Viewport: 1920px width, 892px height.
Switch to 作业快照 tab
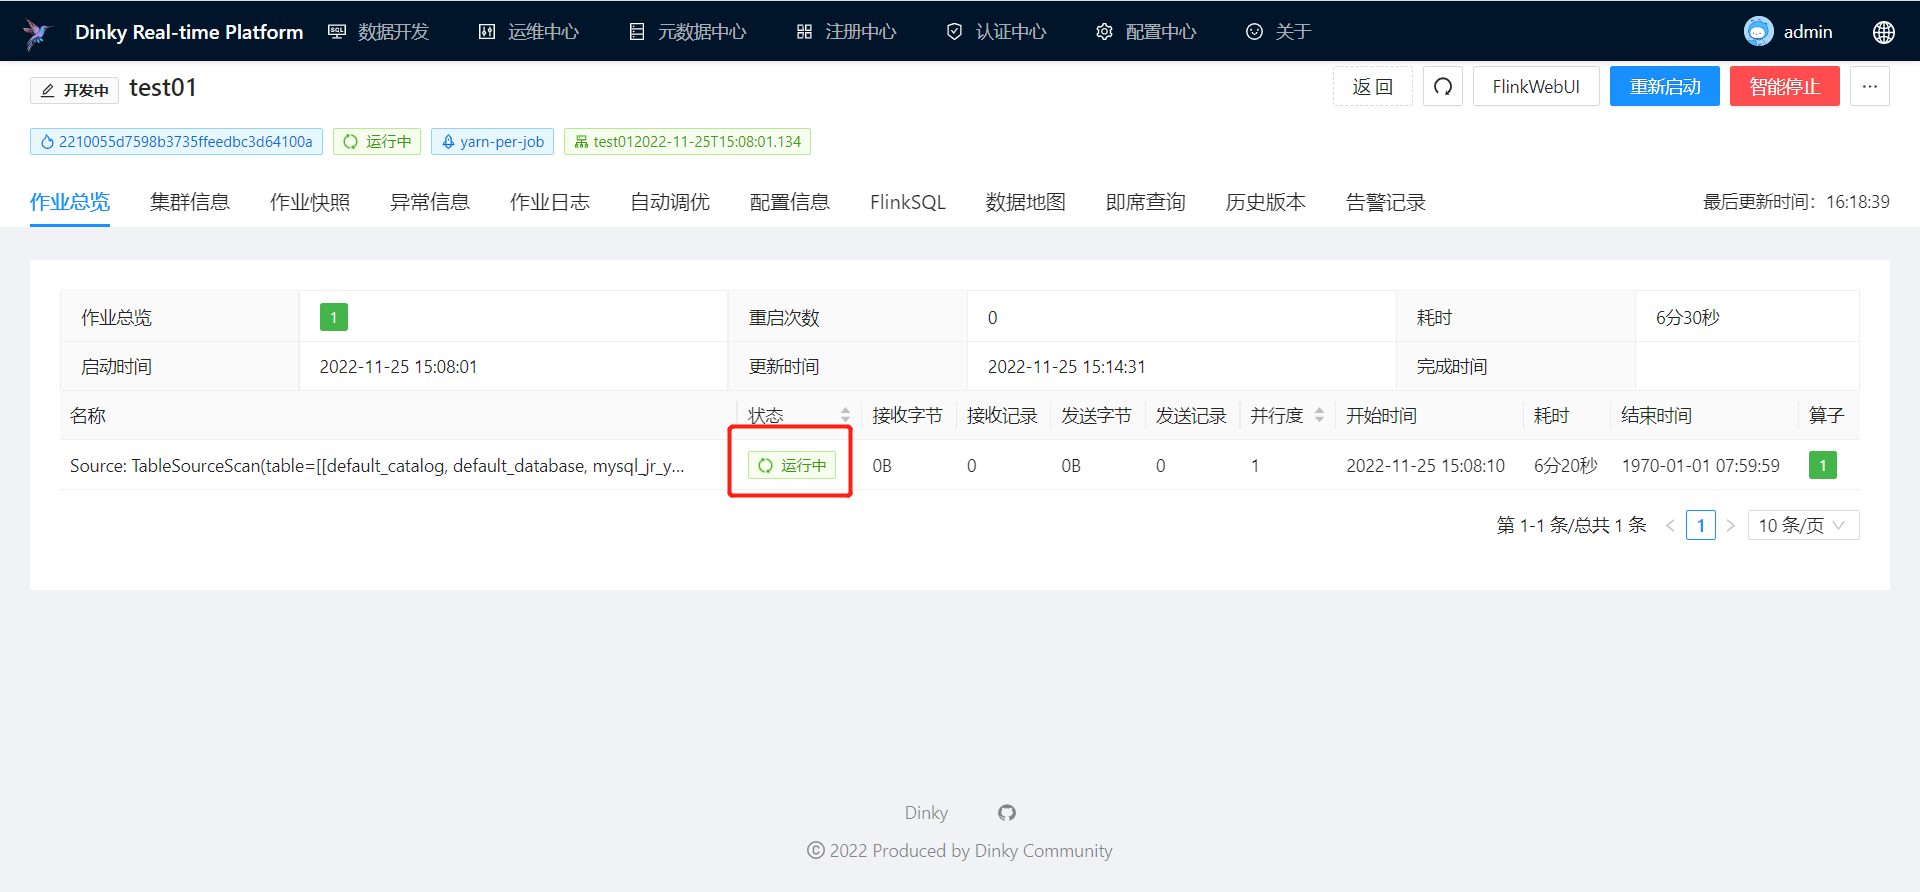(x=310, y=202)
